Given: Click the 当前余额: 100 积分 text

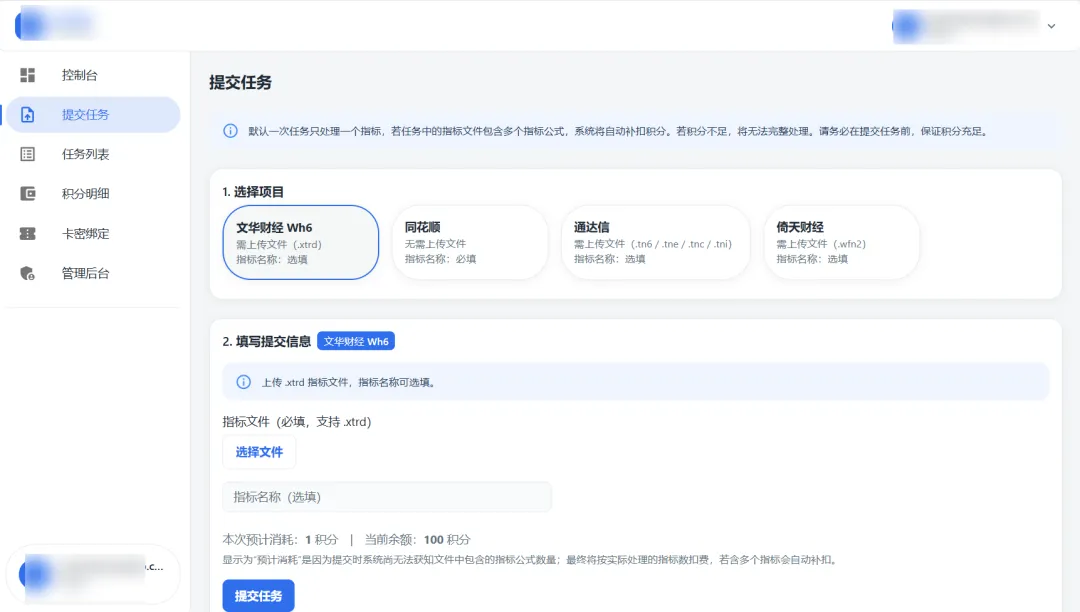Looking at the screenshot, I should pyautogui.click(x=417, y=540).
